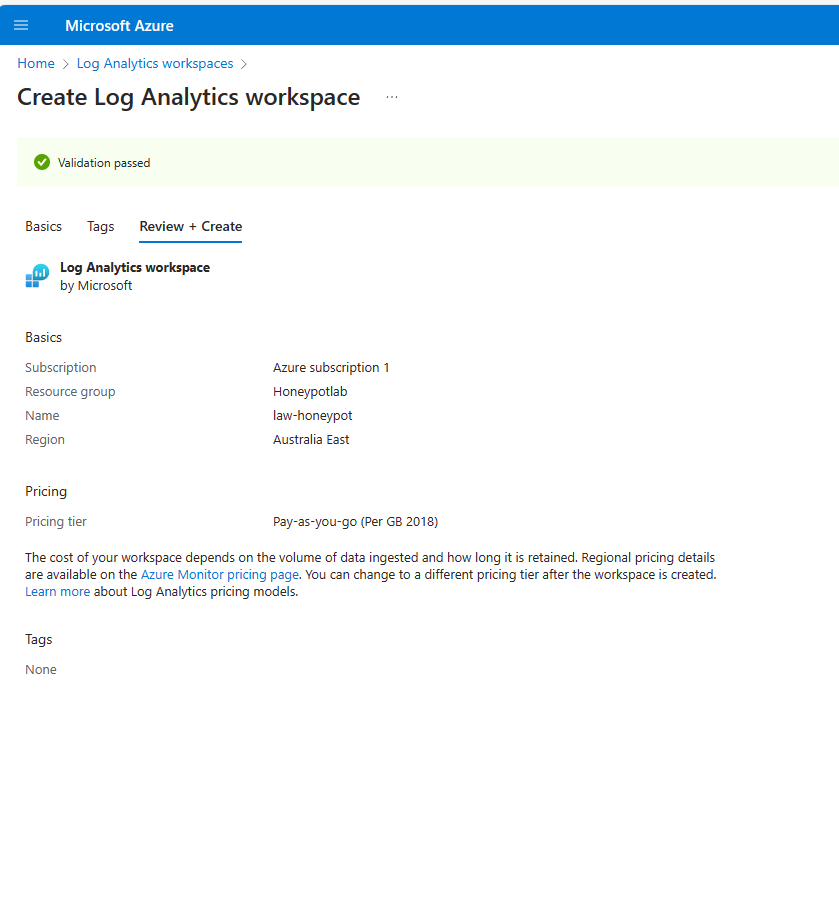Click the Resource group field label
The width and height of the screenshot is (839, 901).
[x=70, y=392]
